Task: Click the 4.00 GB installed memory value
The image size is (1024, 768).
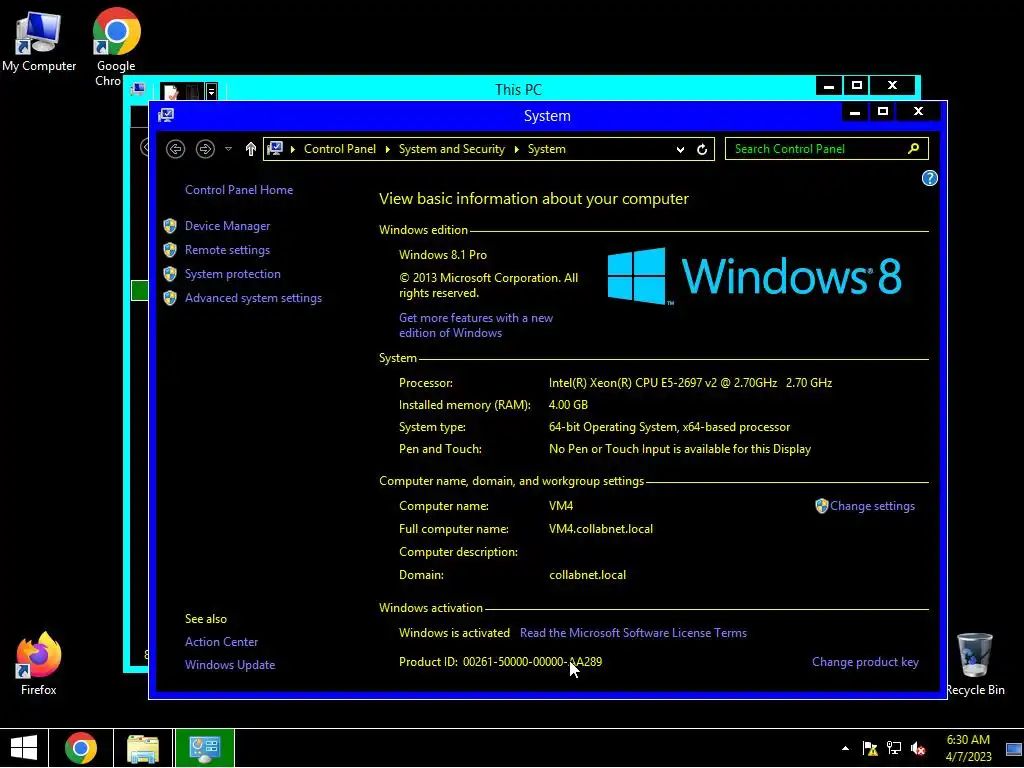Action: pyautogui.click(x=568, y=405)
